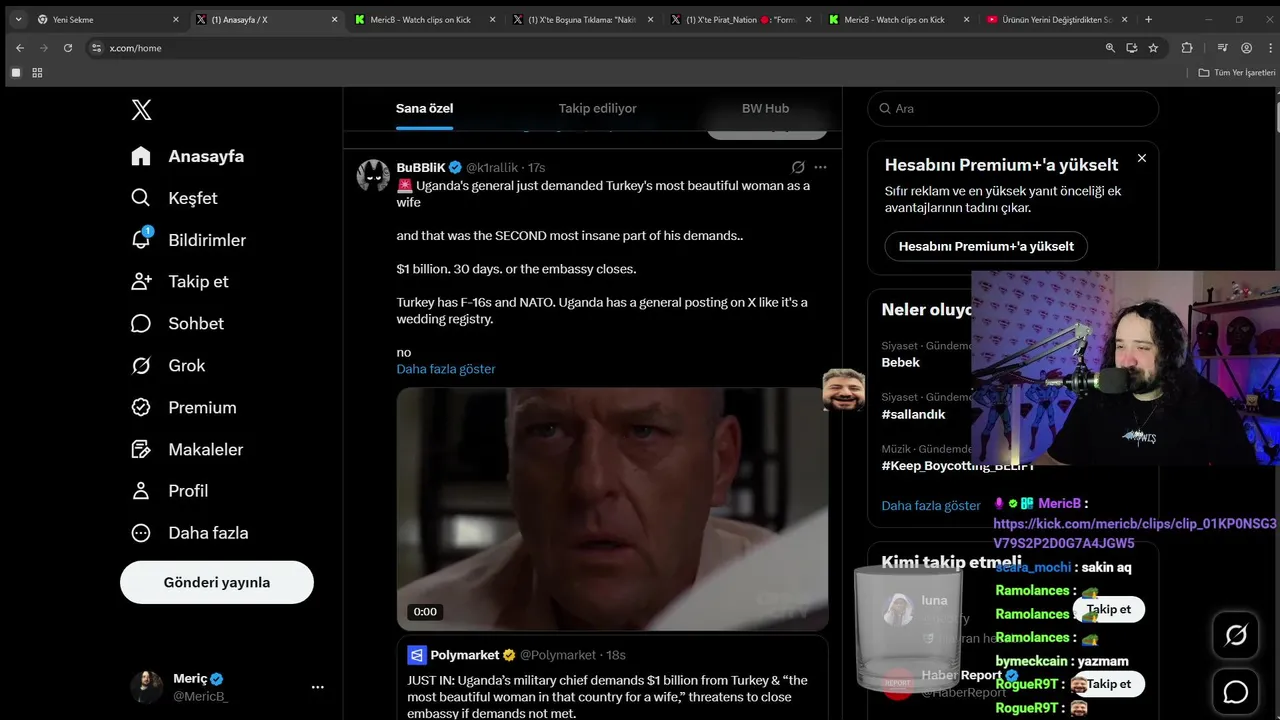Click the Daha fazla circle icon
The height and width of the screenshot is (720, 1280).
(141, 533)
